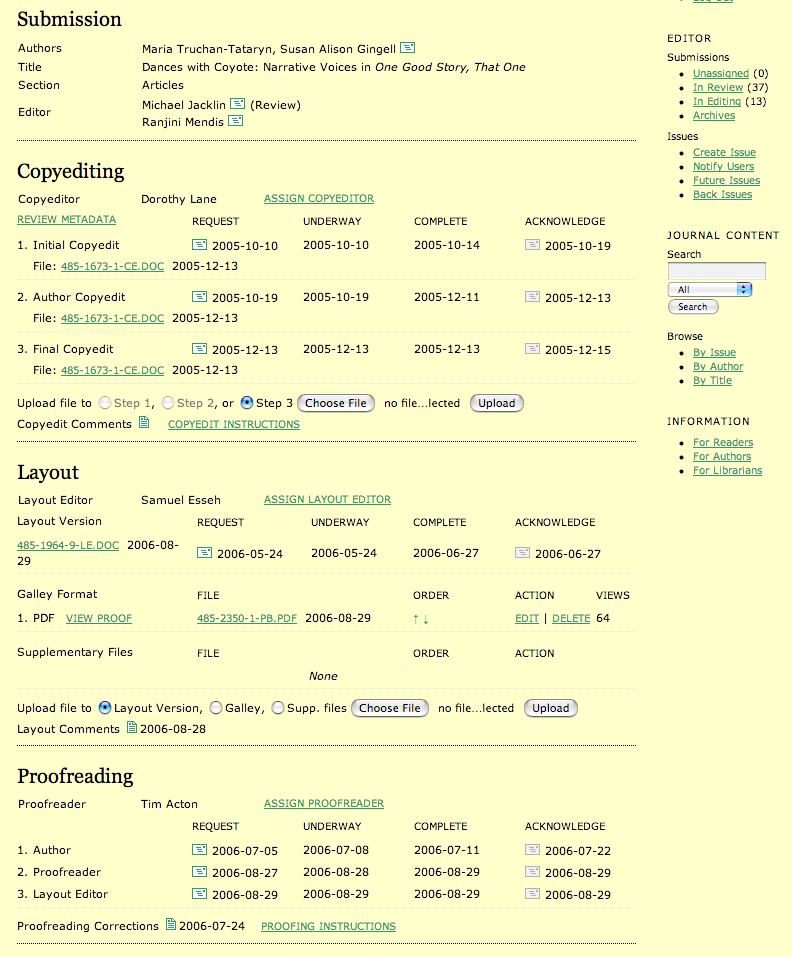Select Step 1 upload radio button
Image resolution: width=792 pixels, height=957 pixels.
click(105, 403)
